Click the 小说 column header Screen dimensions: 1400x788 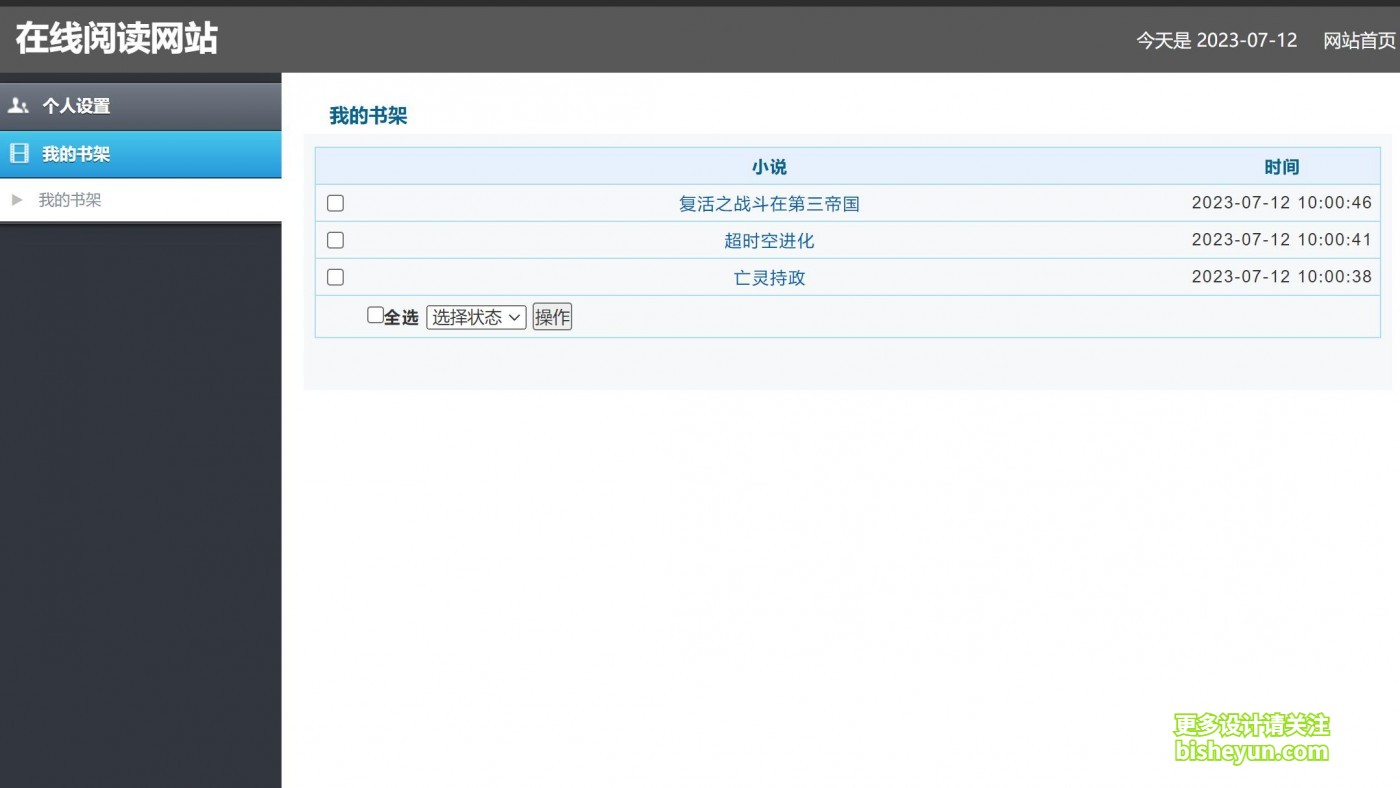point(769,167)
